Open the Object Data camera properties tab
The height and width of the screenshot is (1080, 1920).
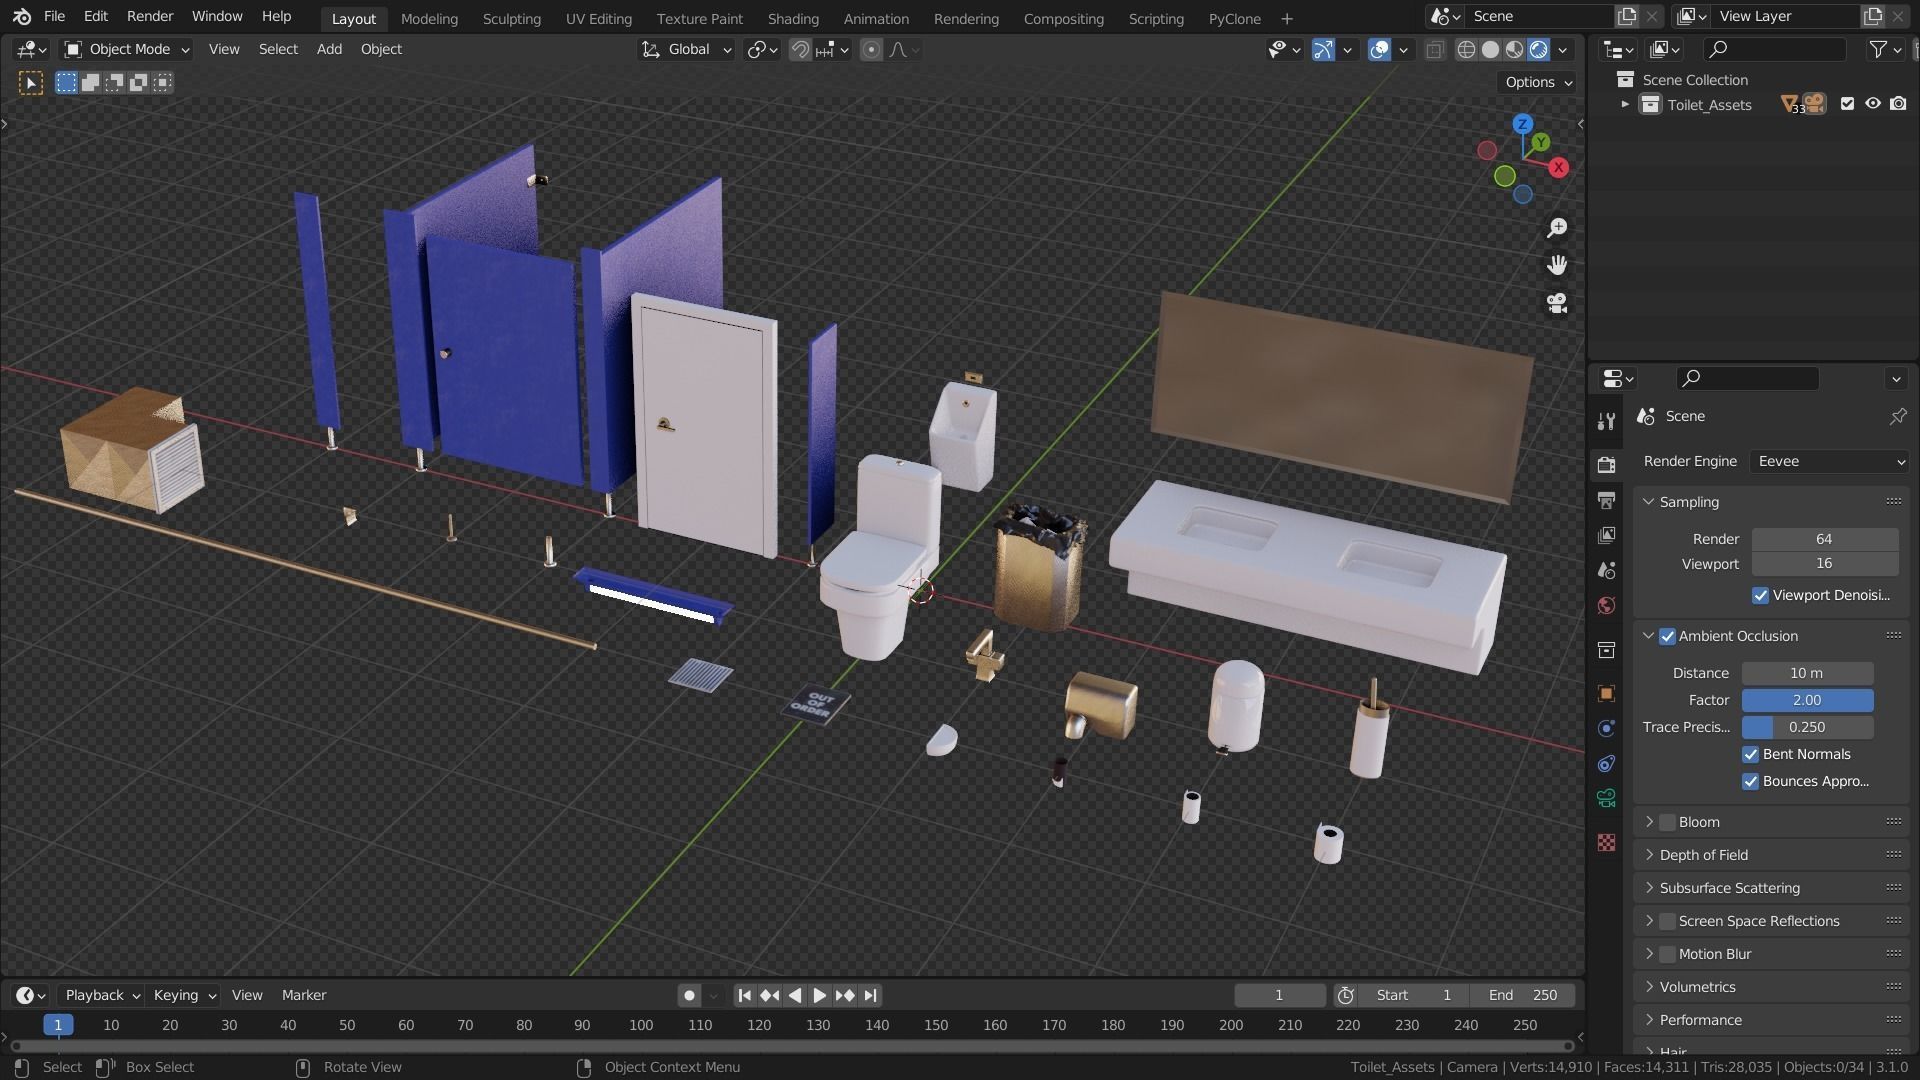pos(1606,798)
